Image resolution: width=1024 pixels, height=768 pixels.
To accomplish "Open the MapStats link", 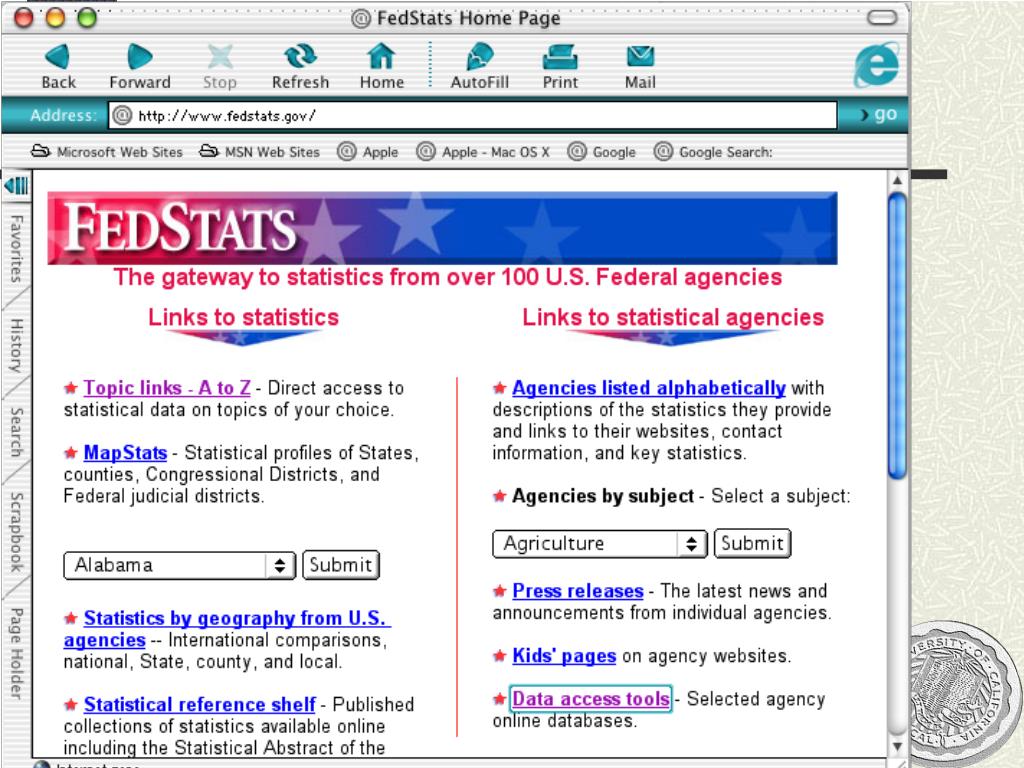I will click(125, 453).
